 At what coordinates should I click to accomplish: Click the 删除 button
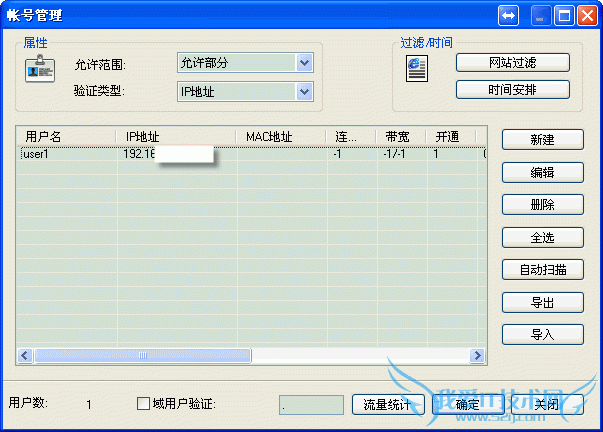tap(543, 205)
